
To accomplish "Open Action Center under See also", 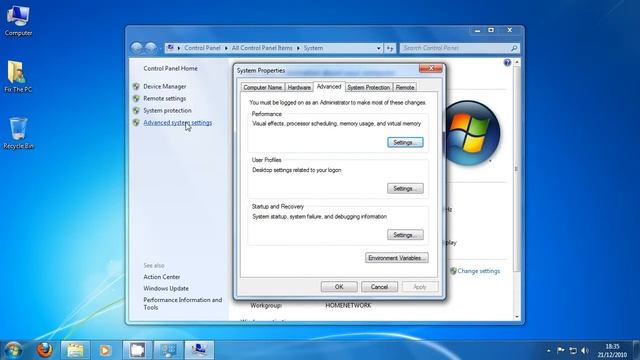I will [x=162, y=277].
